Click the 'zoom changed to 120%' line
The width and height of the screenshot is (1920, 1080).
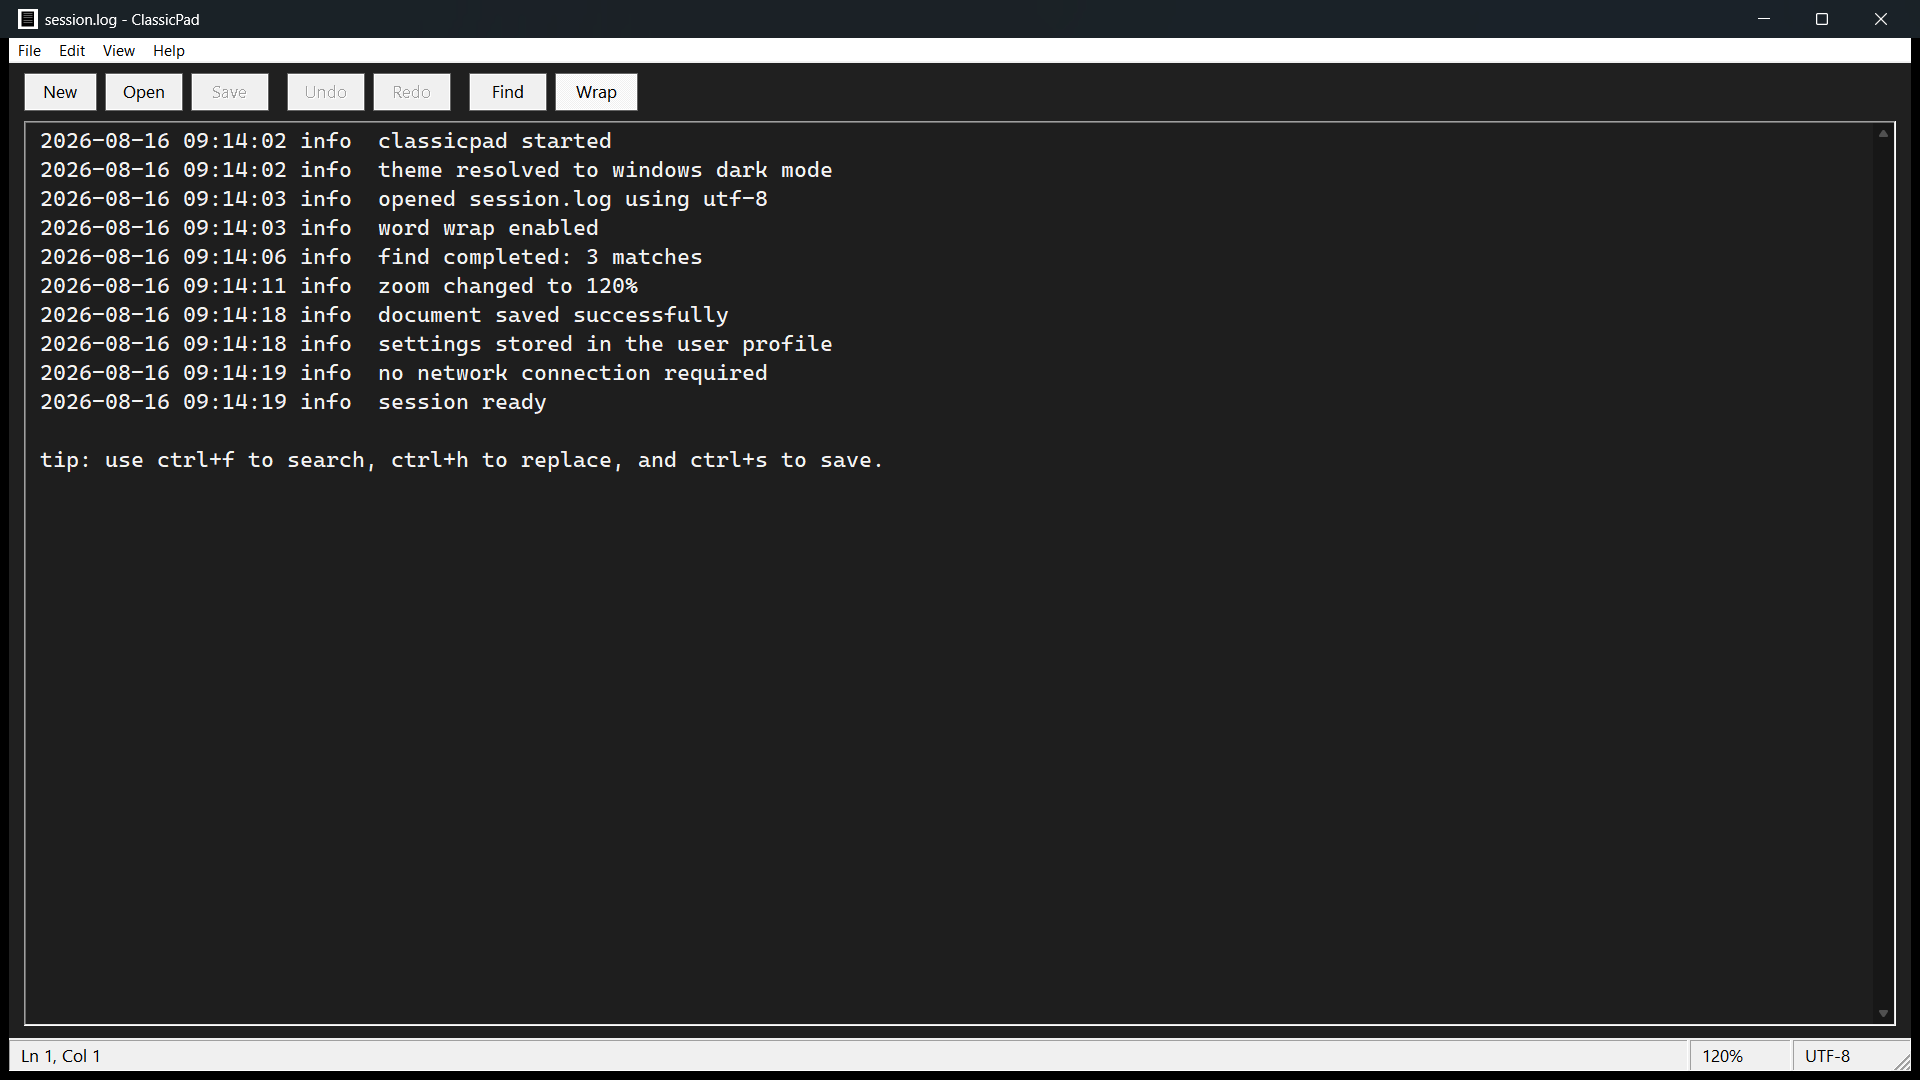point(339,286)
